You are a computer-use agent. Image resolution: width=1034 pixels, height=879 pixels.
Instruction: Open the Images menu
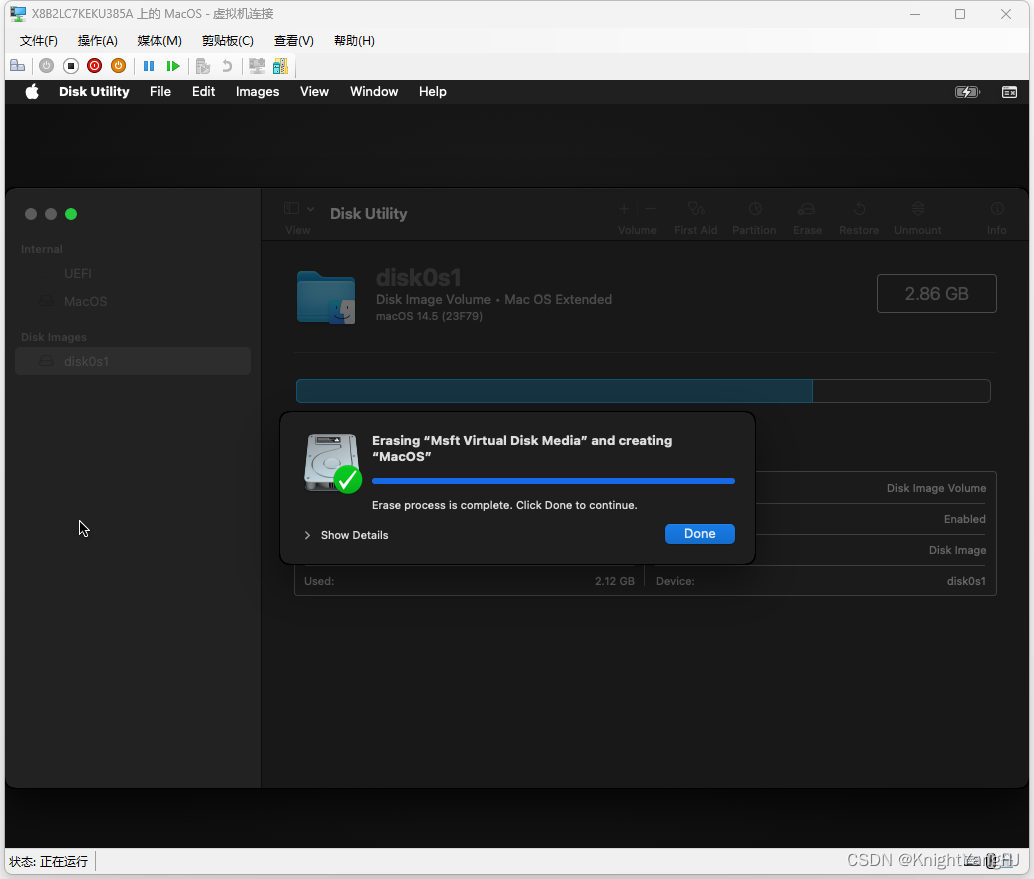tap(257, 91)
